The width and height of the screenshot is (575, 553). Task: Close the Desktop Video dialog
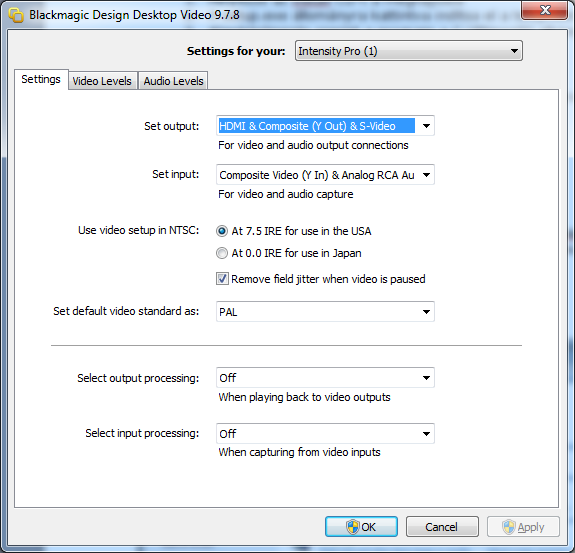(545, 10)
